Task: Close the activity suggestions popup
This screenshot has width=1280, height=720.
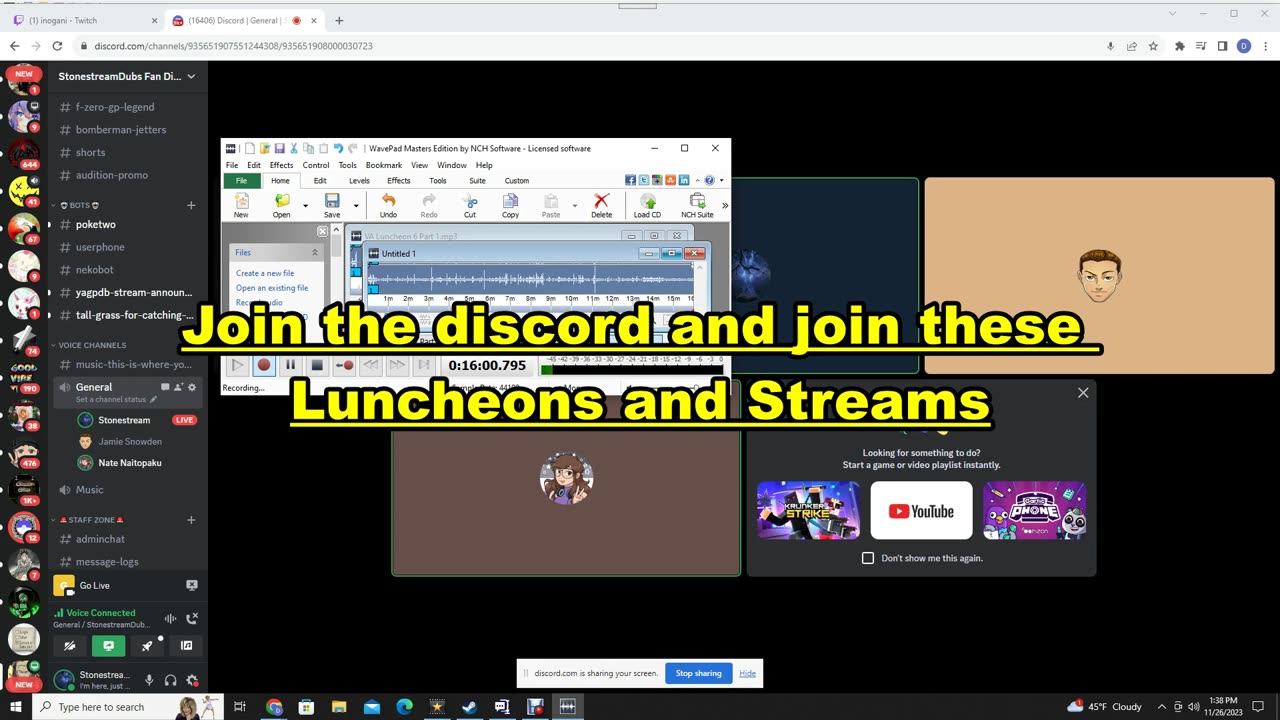Action: point(1083,393)
